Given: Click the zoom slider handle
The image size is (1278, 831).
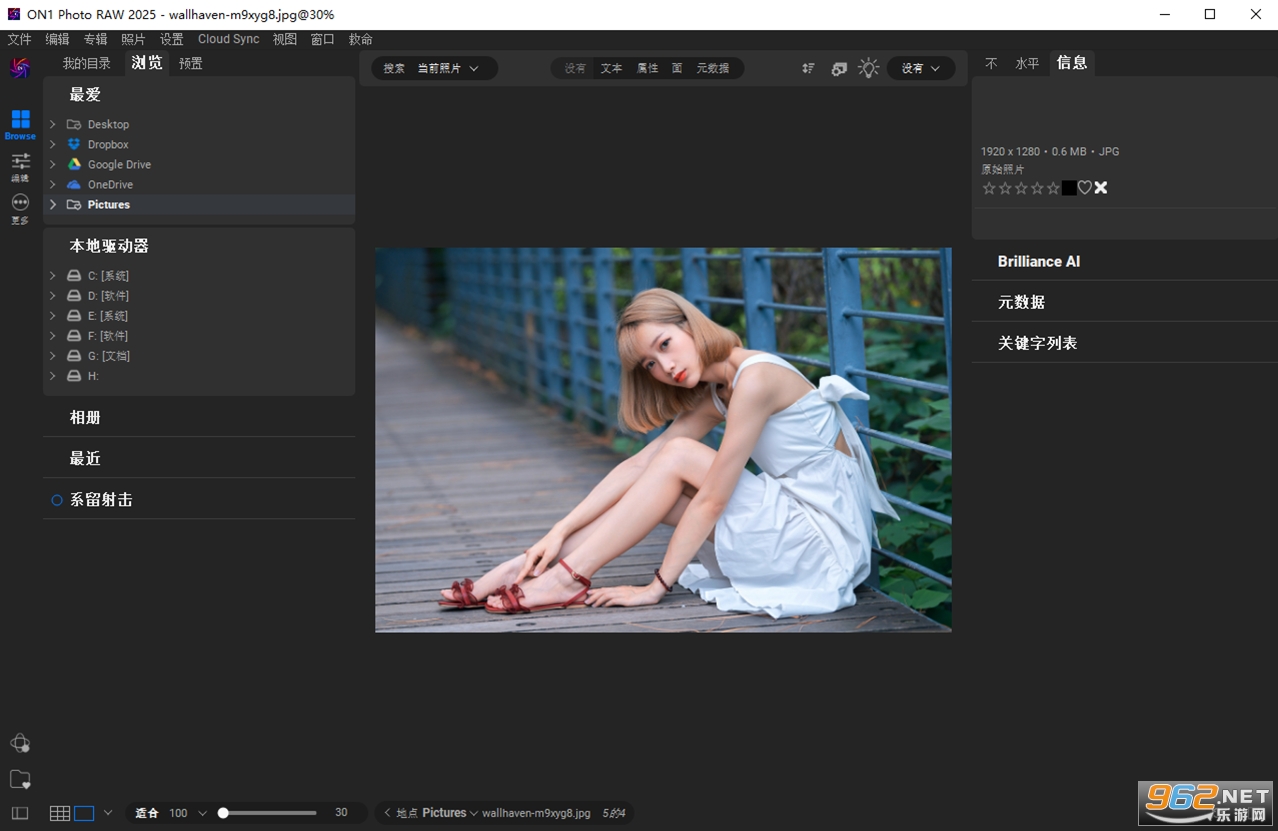Looking at the screenshot, I should click(223, 813).
